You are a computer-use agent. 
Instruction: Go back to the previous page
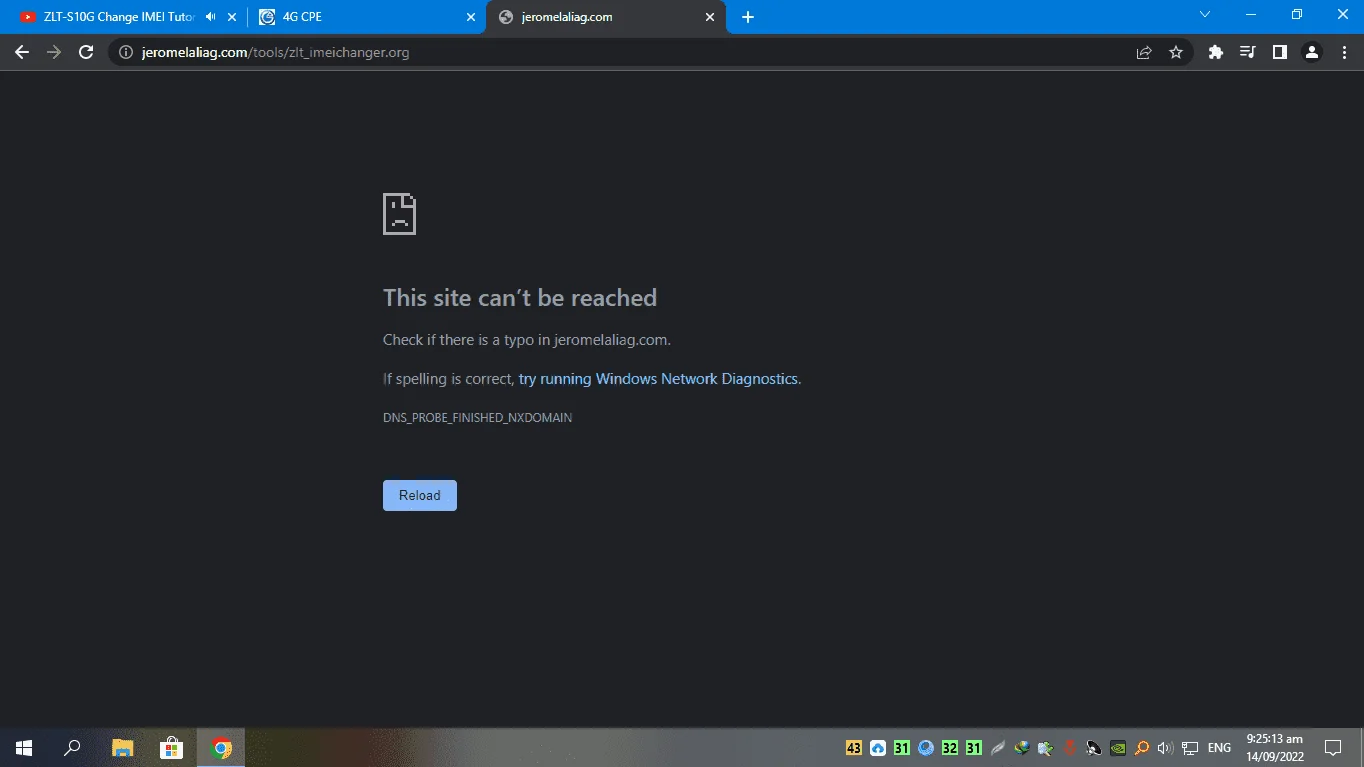pyautogui.click(x=22, y=52)
